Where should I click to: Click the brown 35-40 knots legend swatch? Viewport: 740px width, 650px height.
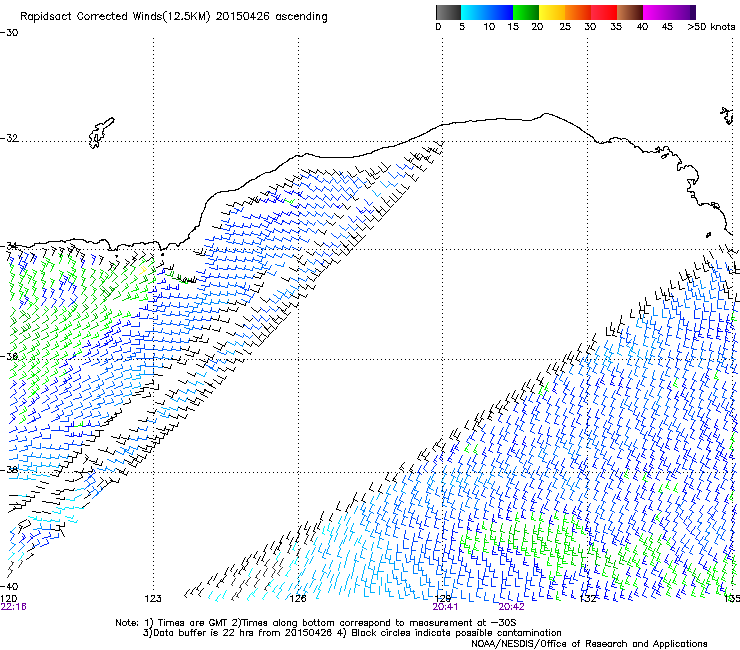click(x=630, y=12)
